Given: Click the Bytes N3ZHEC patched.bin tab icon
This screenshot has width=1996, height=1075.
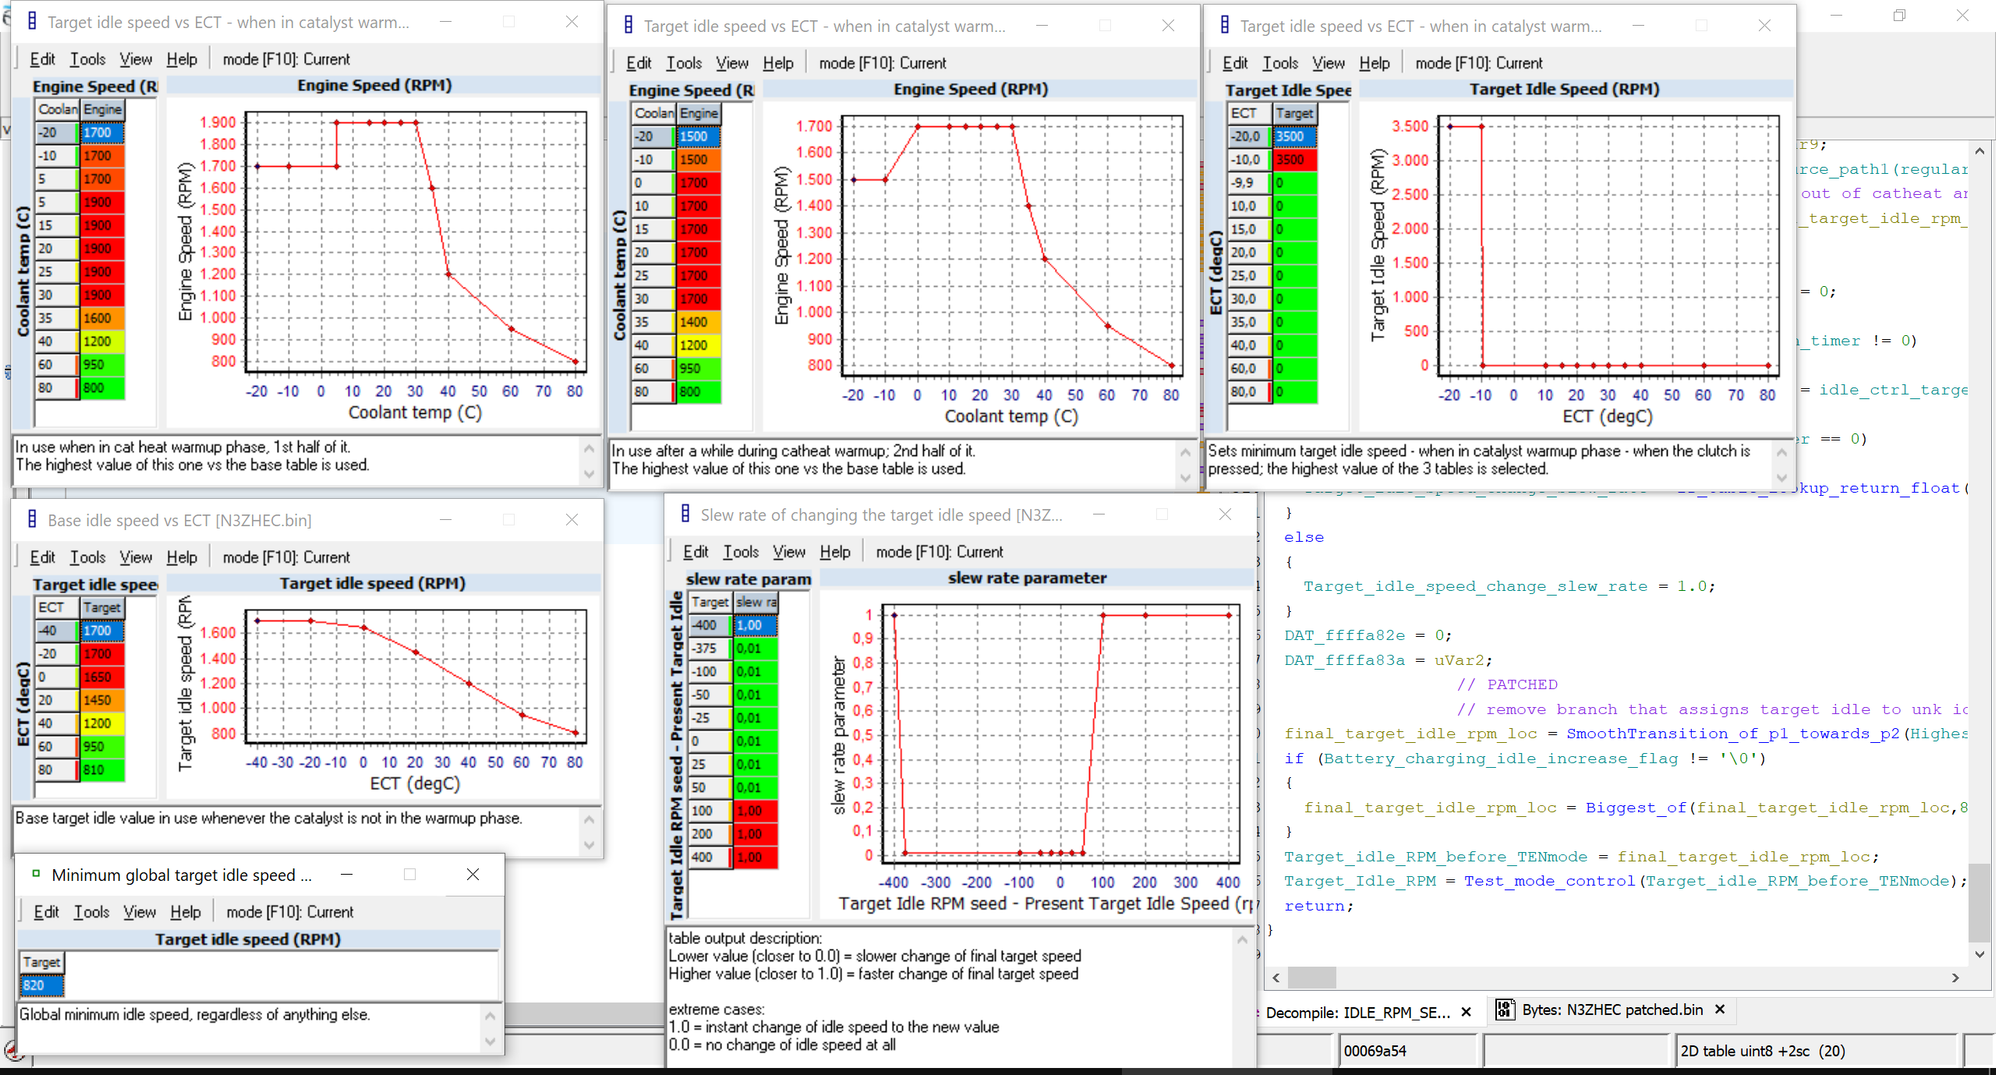Looking at the screenshot, I should pyautogui.click(x=1504, y=1010).
